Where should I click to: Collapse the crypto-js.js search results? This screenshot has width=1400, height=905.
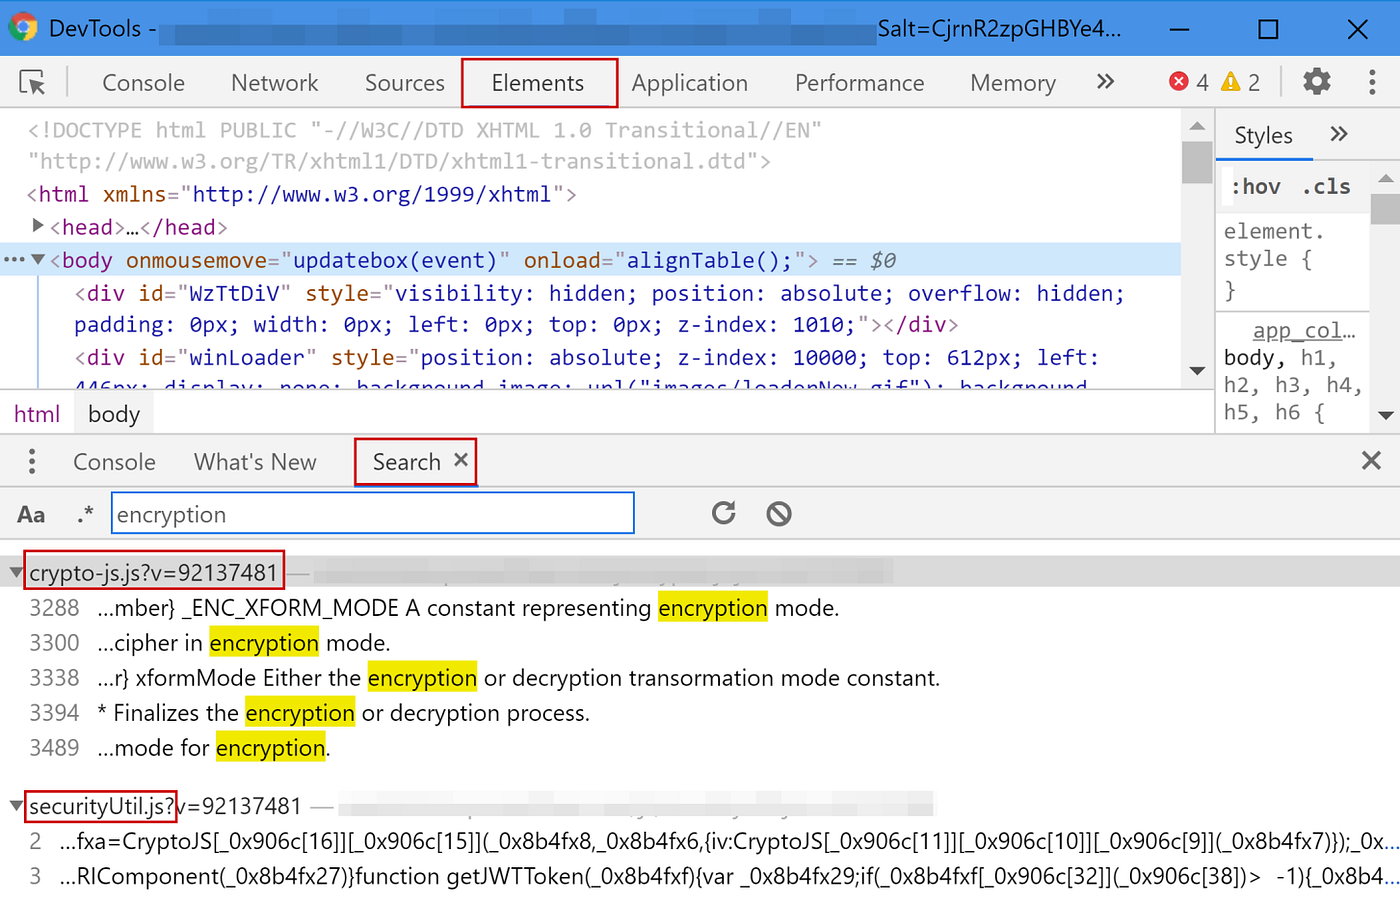[15, 571]
